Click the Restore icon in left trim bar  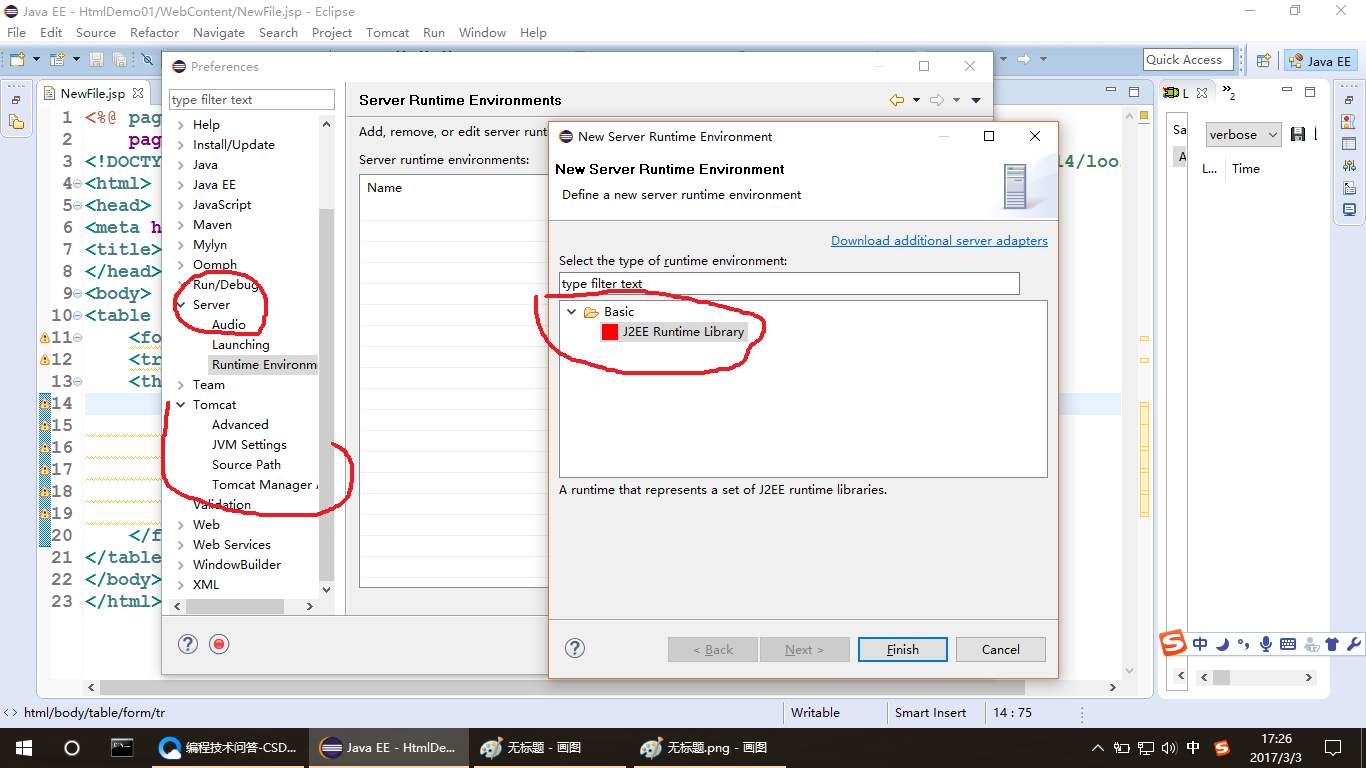(16, 100)
